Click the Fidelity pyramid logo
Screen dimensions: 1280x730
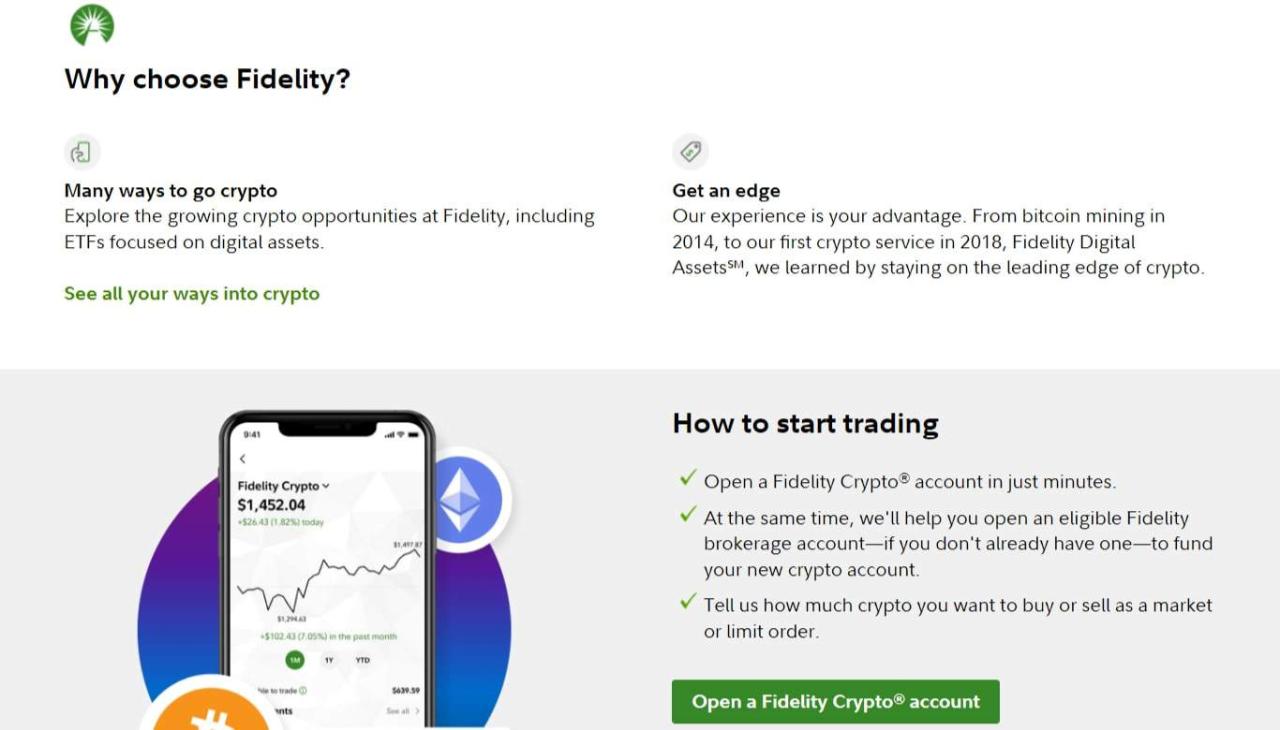pos(91,24)
